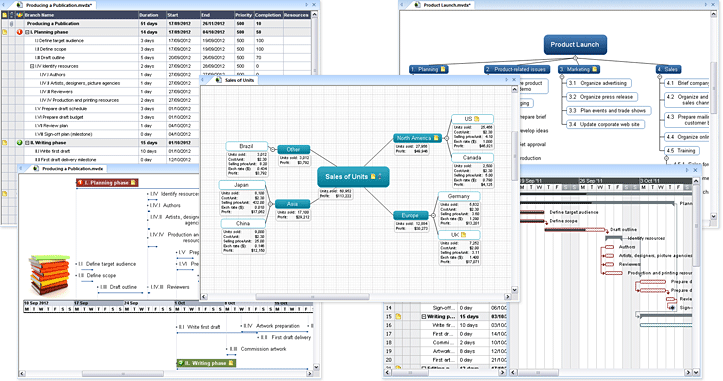
Task: Click attachment paperclip on Producing a Publication row
Action: pos(12,24)
